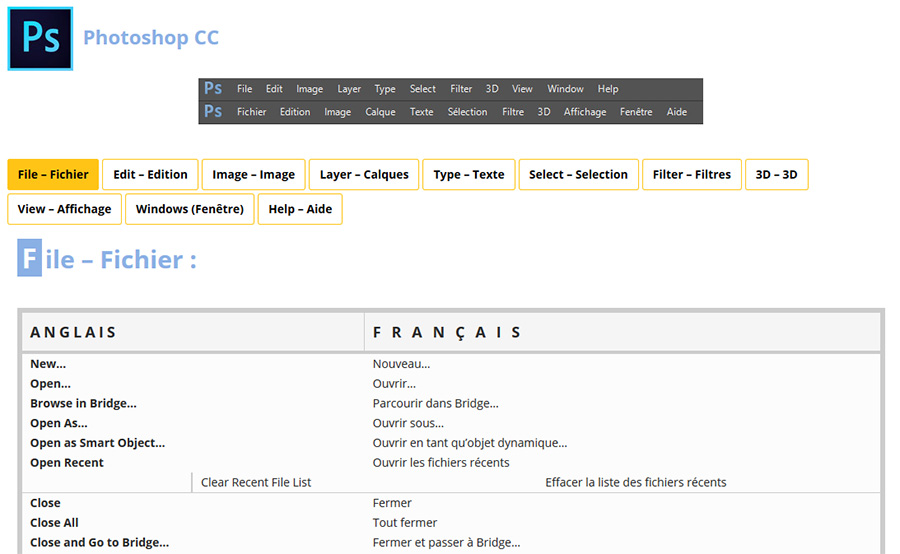Click the Clear Recent File List entry
The width and height of the screenshot is (900, 554).
tap(256, 482)
